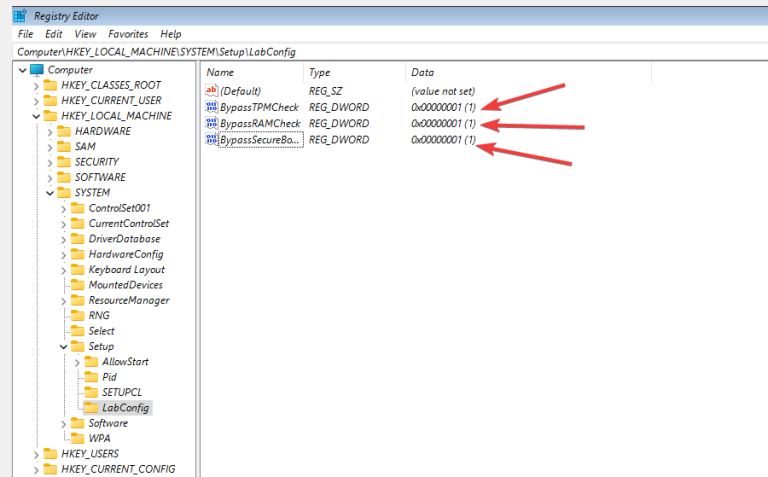Click the HKEY_LOCAL_MACHINE folder icon
This screenshot has height=477, width=768.
click(x=50, y=116)
